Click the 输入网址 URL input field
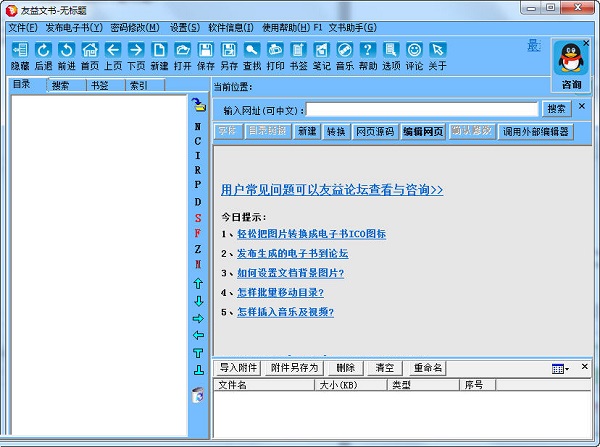Image resolution: width=600 pixels, height=447 pixels. coord(422,109)
